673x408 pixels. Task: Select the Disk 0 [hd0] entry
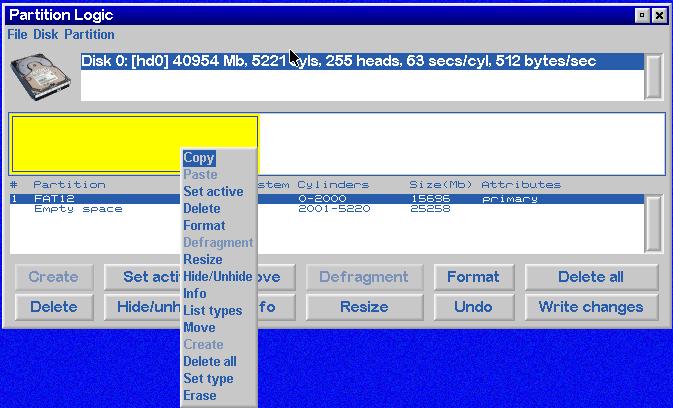coord(362,61)
